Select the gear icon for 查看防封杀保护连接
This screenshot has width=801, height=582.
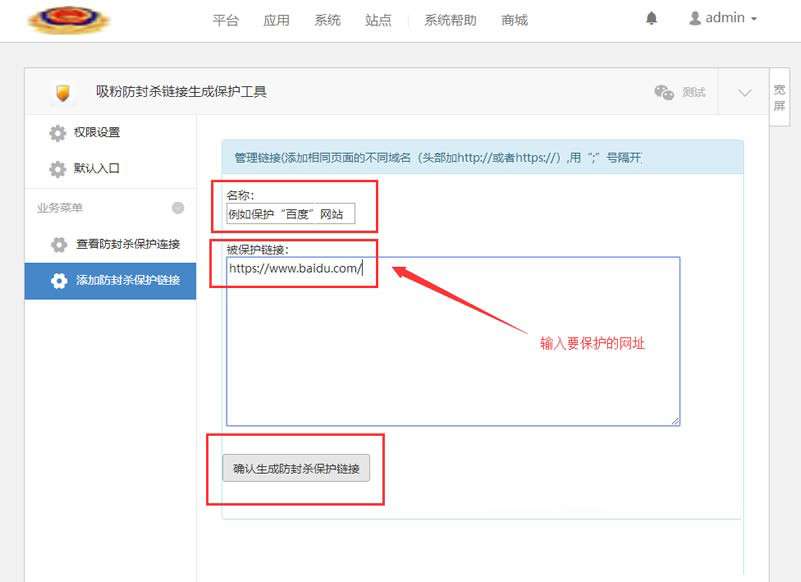[57, 242]
